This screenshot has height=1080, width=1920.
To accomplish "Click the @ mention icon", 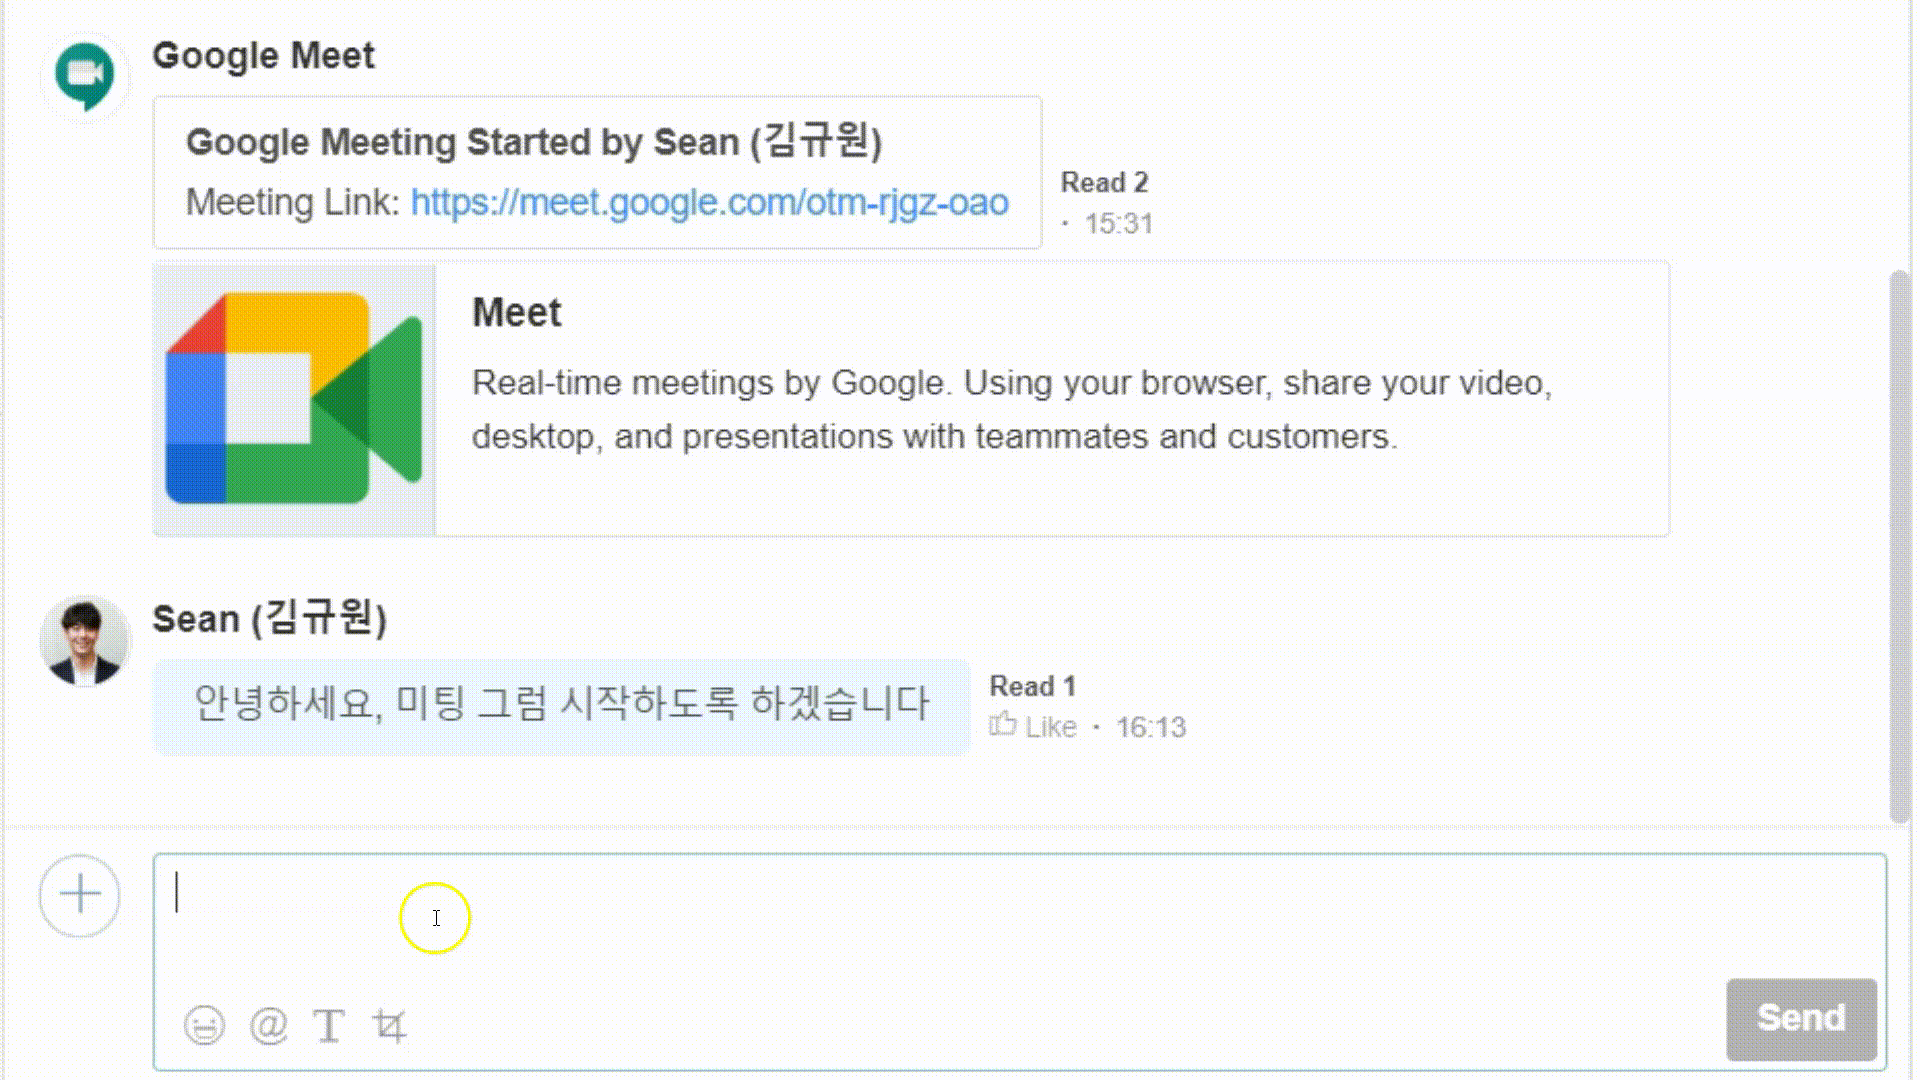I will tap(268, 1025).
